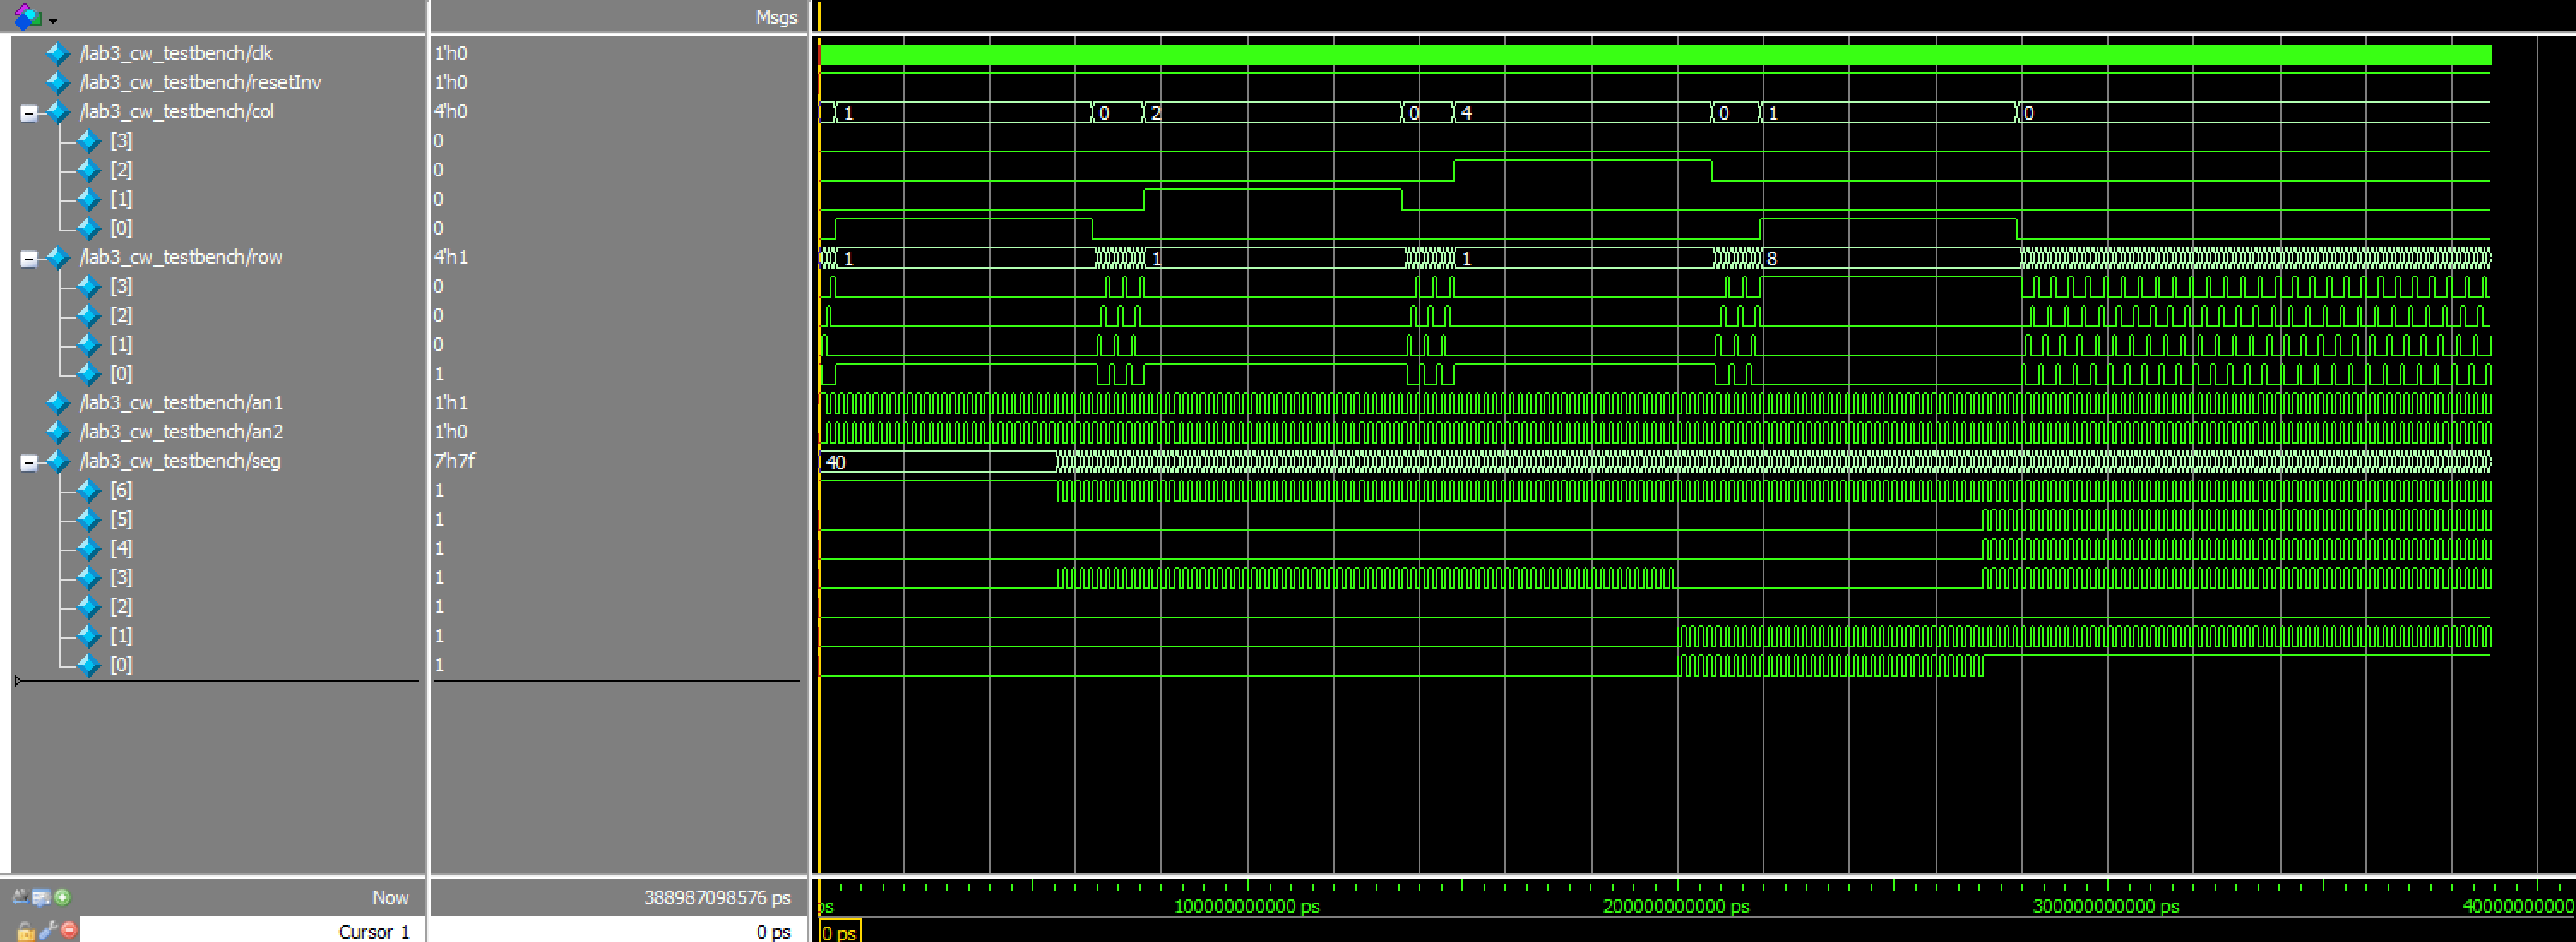Collapse the /lab3_cw_testbench/seg signal group
This screenshot has height=942, width=2576.
click(x=29, y=463)
